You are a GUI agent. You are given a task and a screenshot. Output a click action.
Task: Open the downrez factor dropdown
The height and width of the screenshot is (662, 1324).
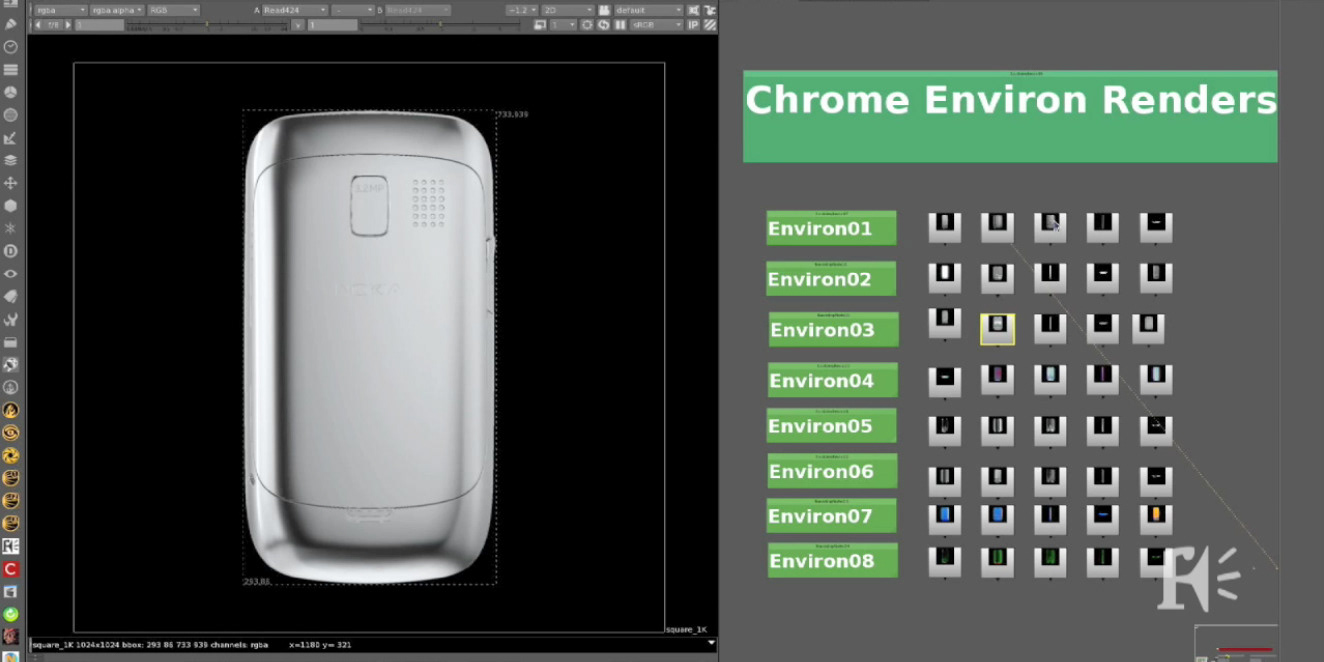tap(563, 24)
